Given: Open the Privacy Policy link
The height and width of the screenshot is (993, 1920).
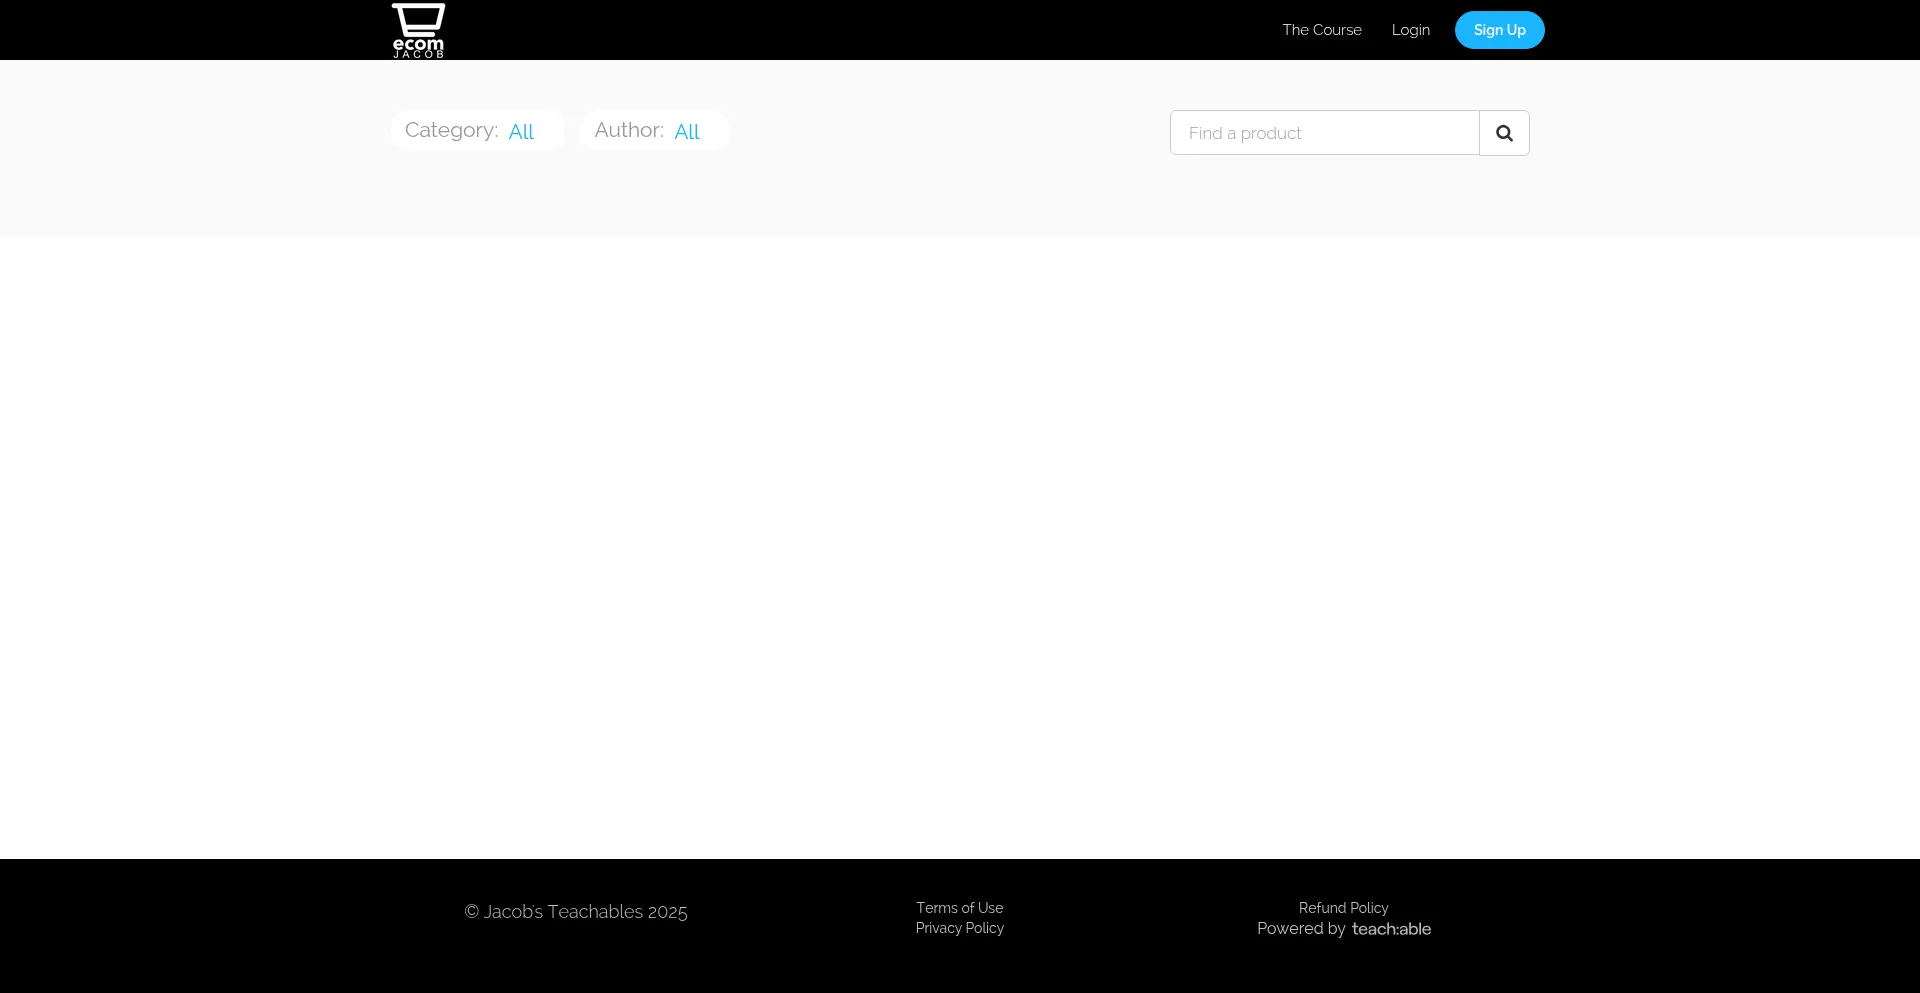Looking at the screenshot, I should coord(959,928).
